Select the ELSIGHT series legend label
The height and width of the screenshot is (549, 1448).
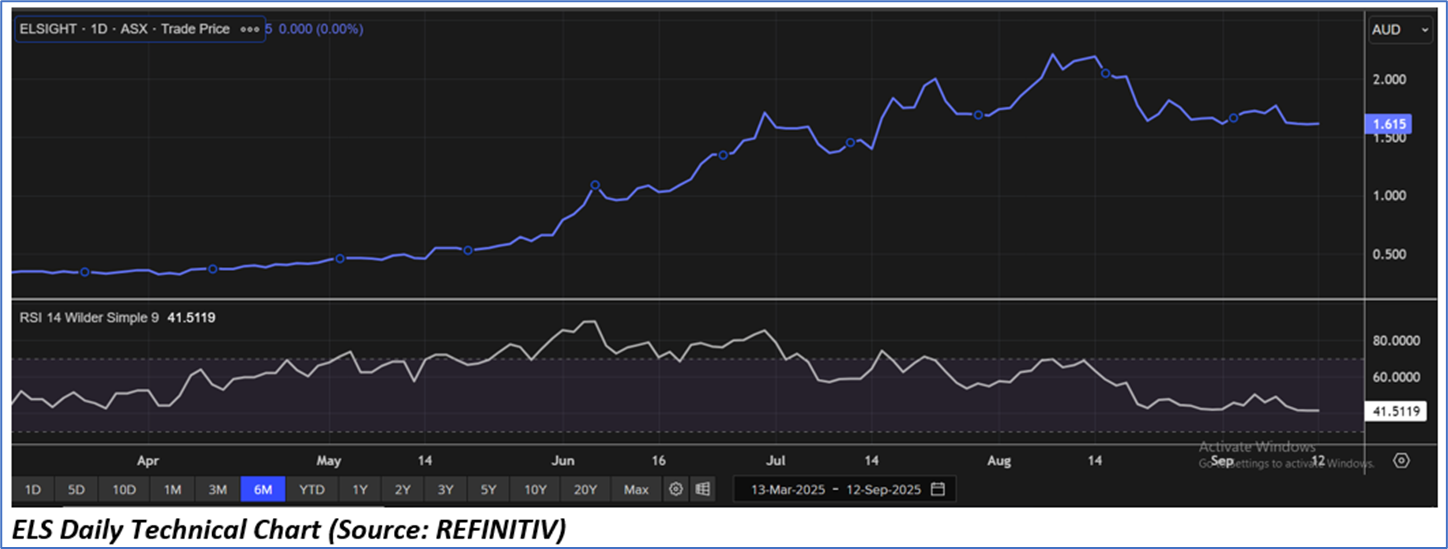pos(125,29)
